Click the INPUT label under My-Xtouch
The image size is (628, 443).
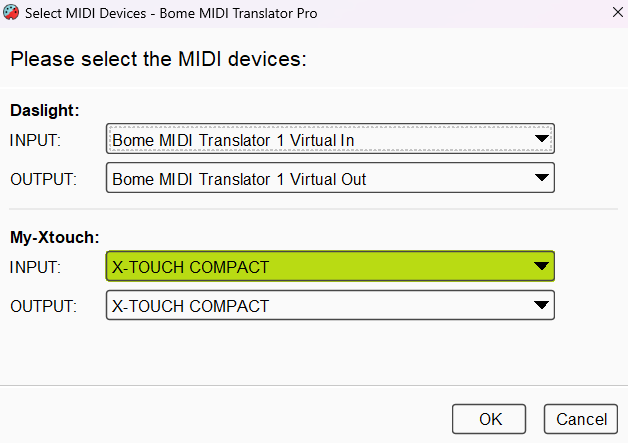coord(35,267)
